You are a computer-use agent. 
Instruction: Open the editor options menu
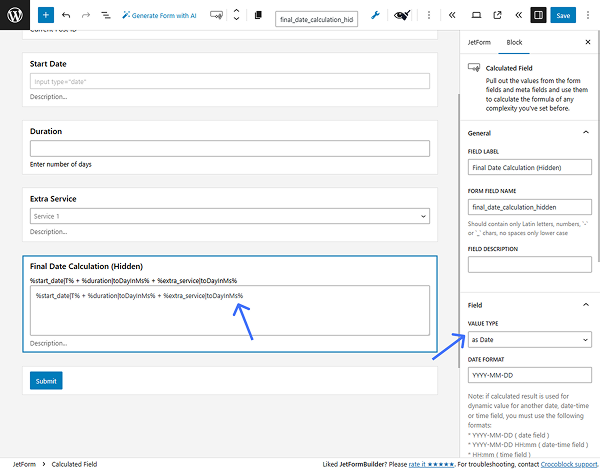(588, 15)
